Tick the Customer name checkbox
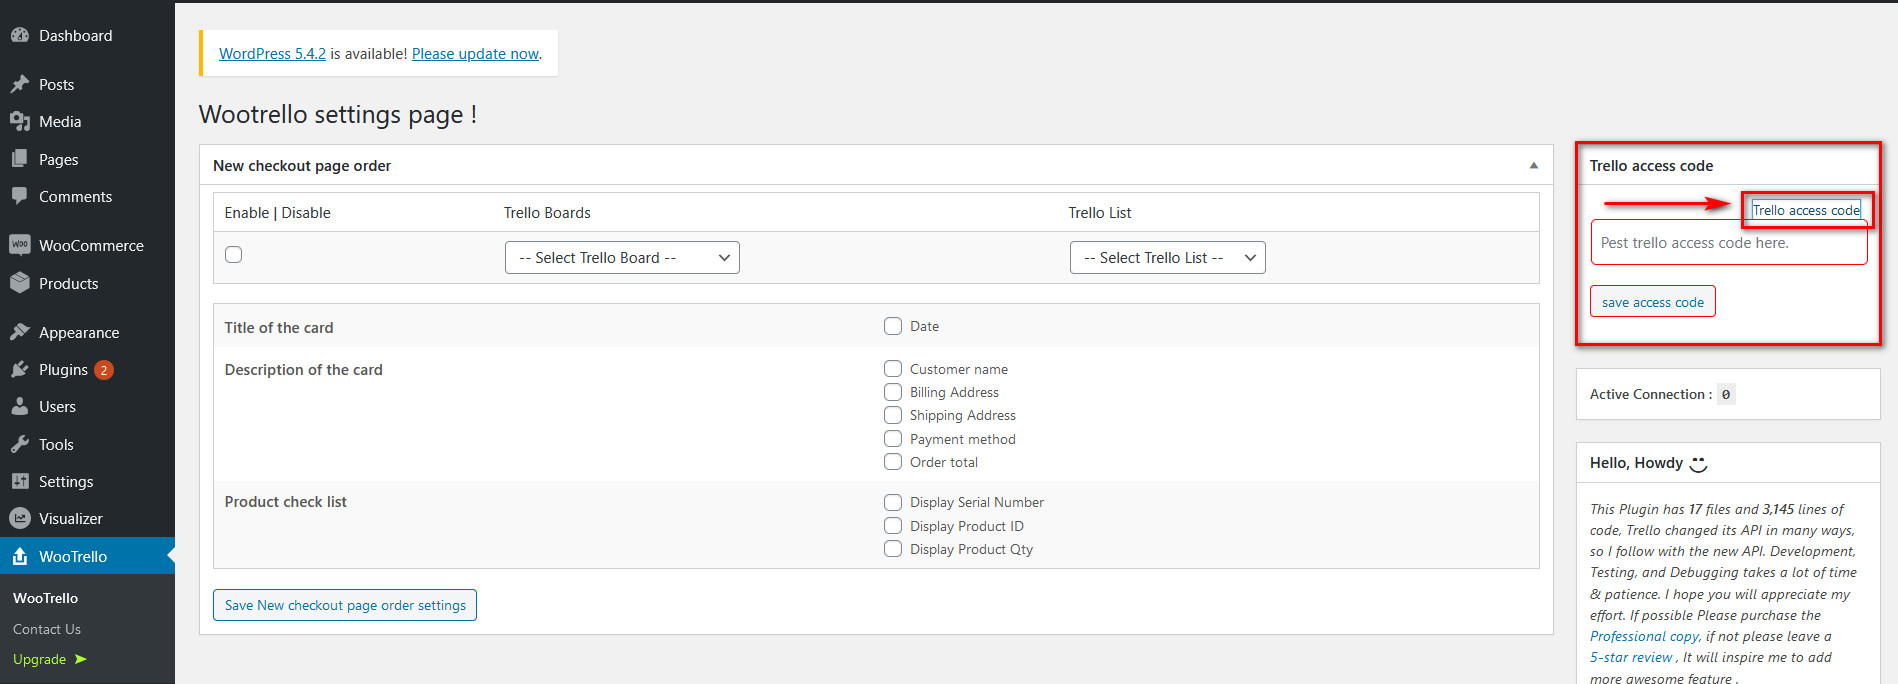This screenshot has width=1898, height=684. 893,369
